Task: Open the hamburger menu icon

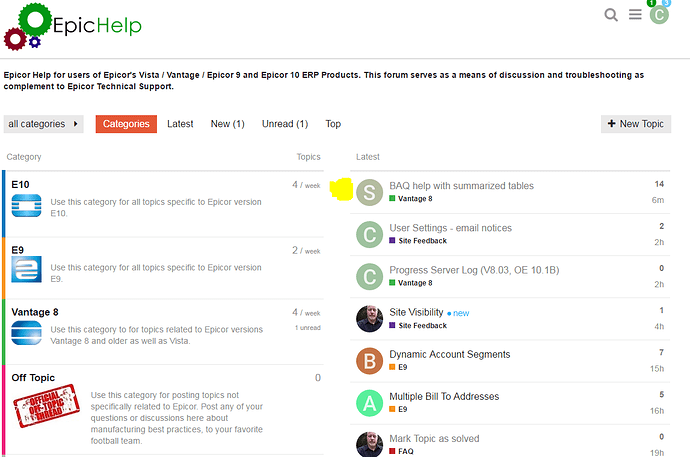Action: 635,15
